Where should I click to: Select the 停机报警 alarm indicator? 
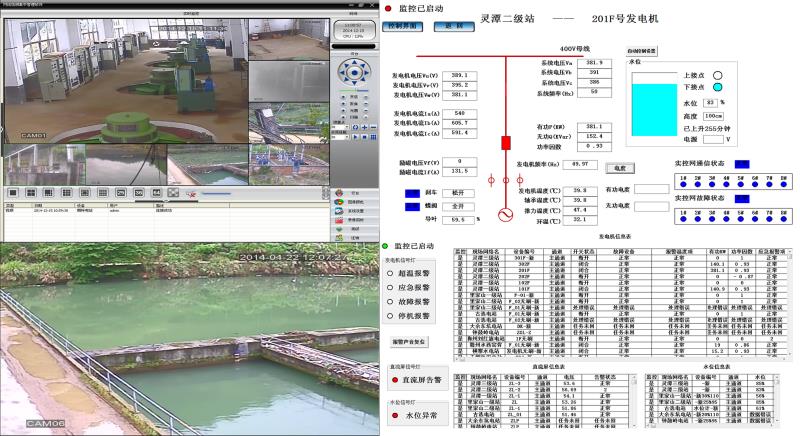391,315
